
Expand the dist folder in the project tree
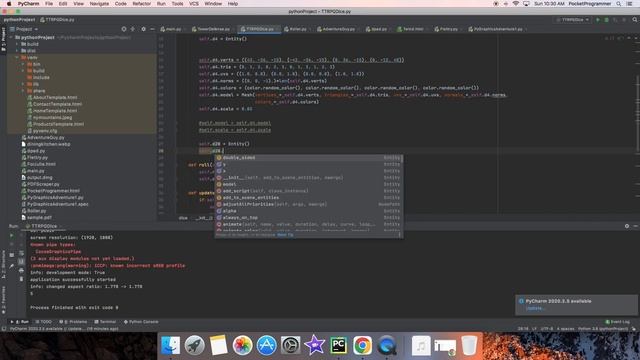[17, 51]
